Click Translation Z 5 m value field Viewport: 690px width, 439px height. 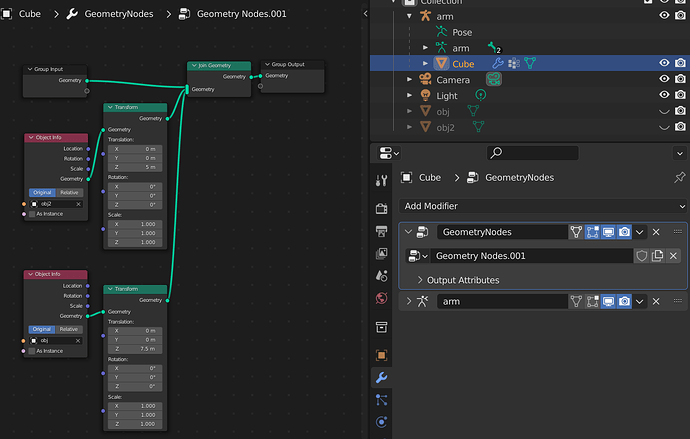pyautogui.click(x=135, y=167)
